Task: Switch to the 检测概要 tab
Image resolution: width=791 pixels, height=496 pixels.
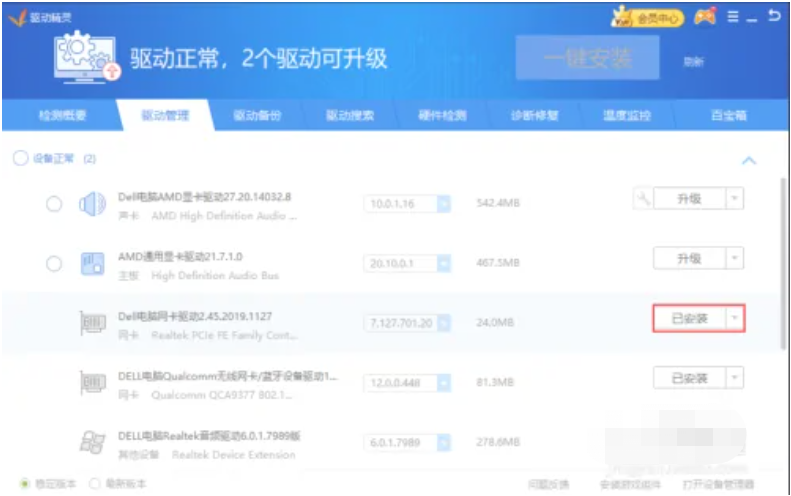Action: 63,115
